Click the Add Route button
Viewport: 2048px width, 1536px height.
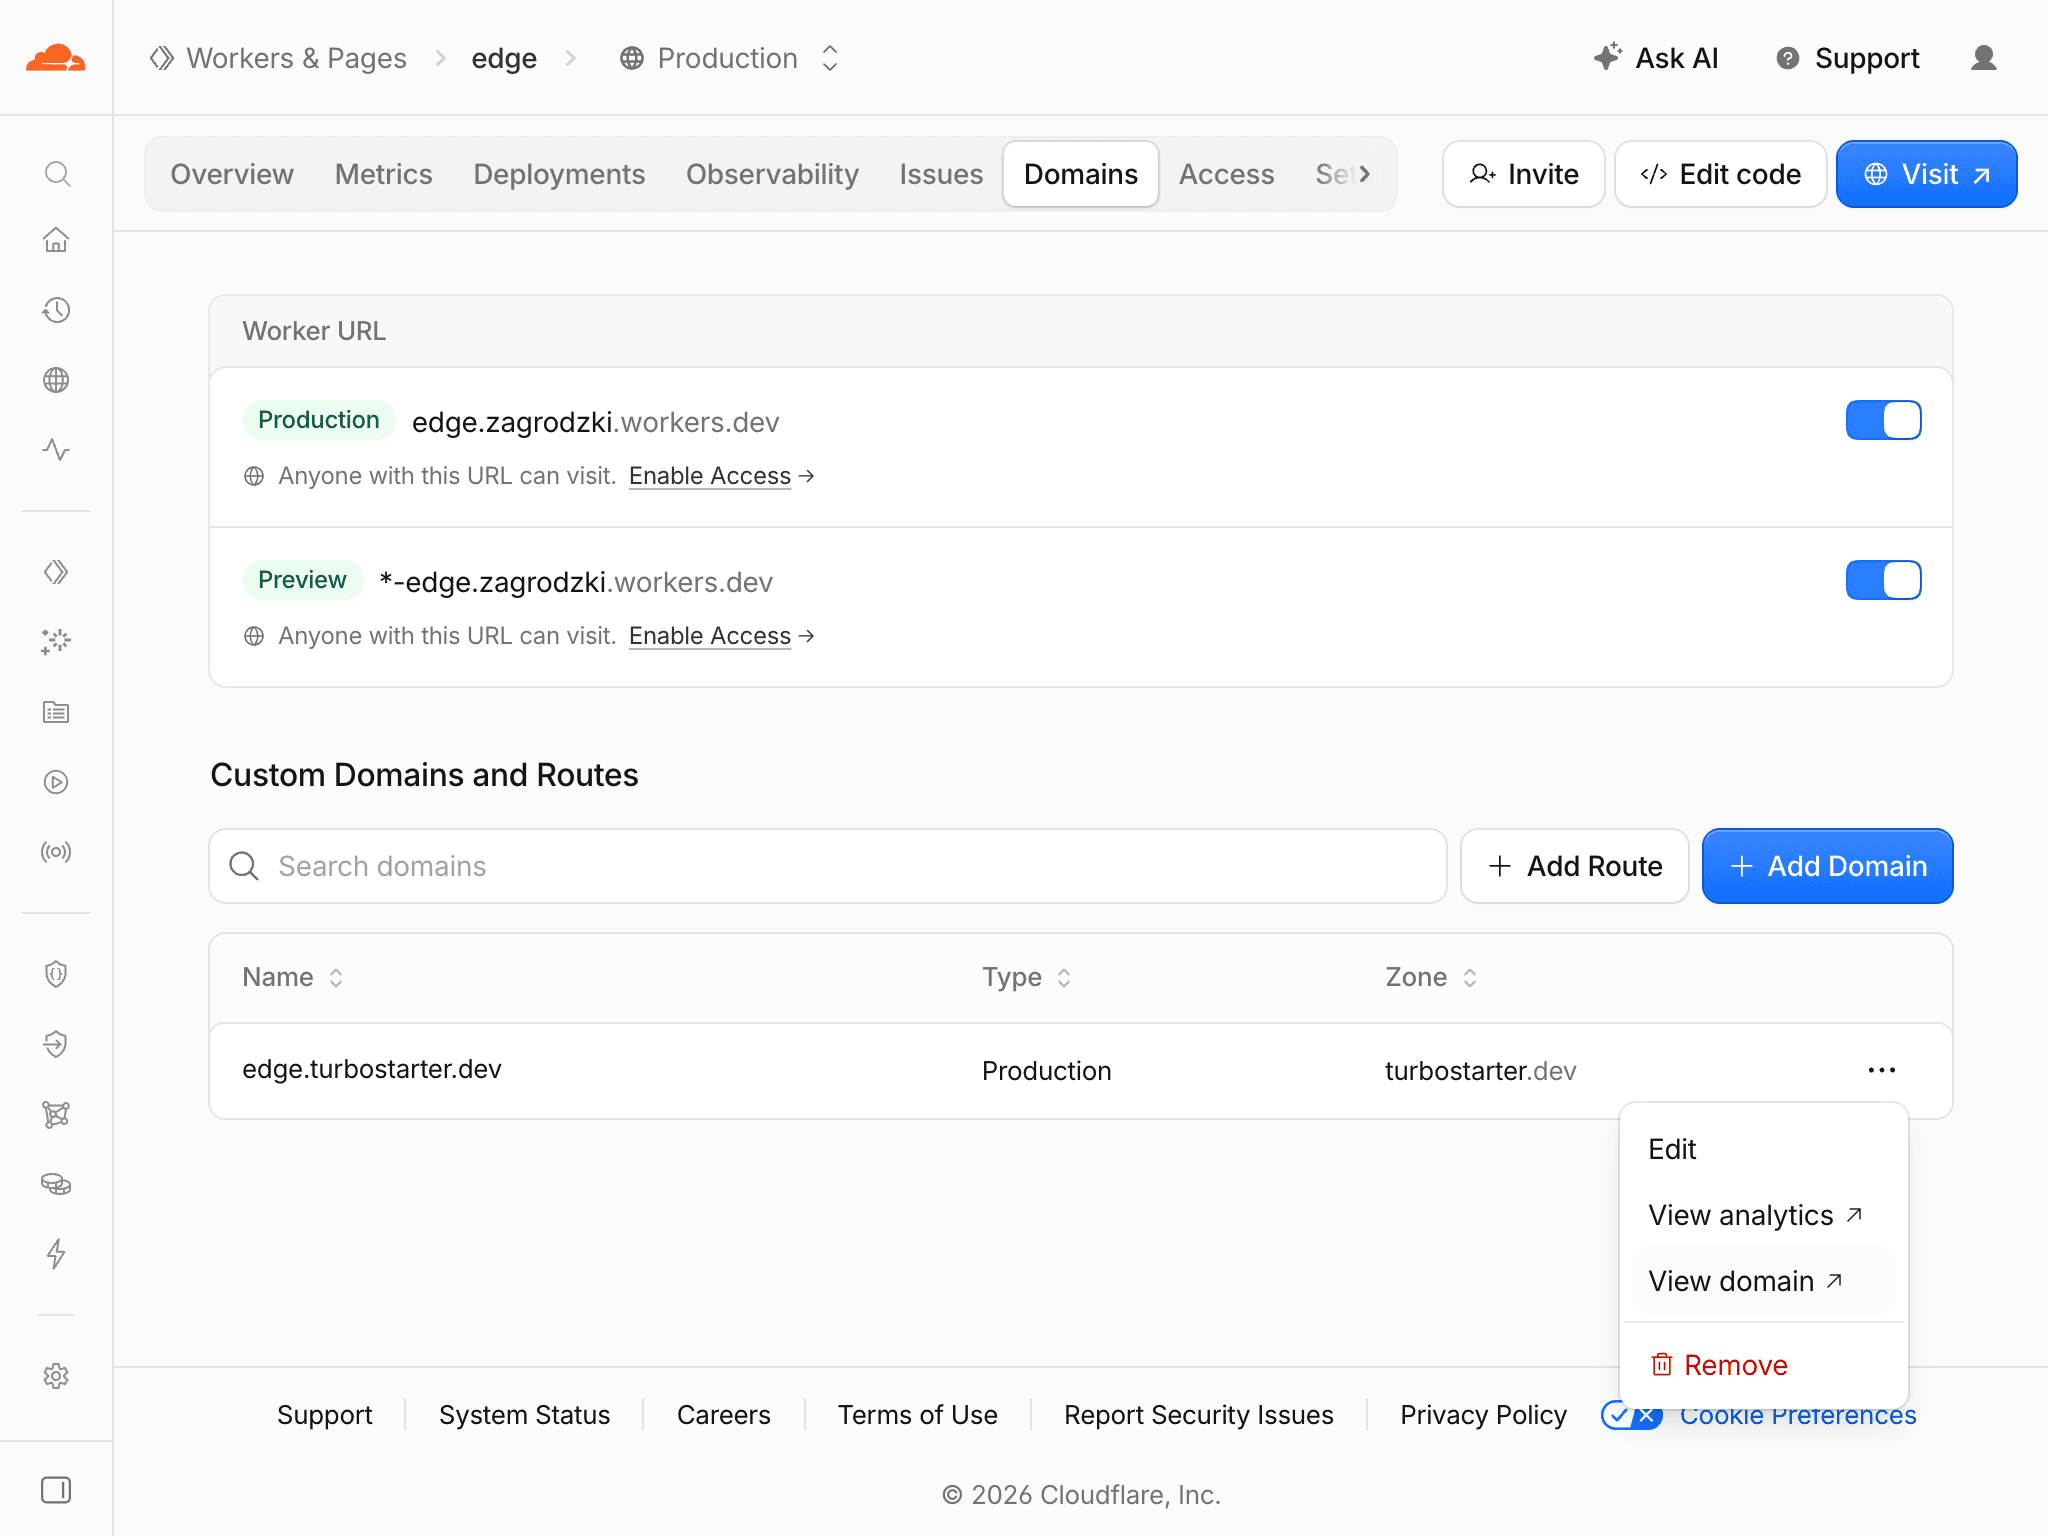1575,866
